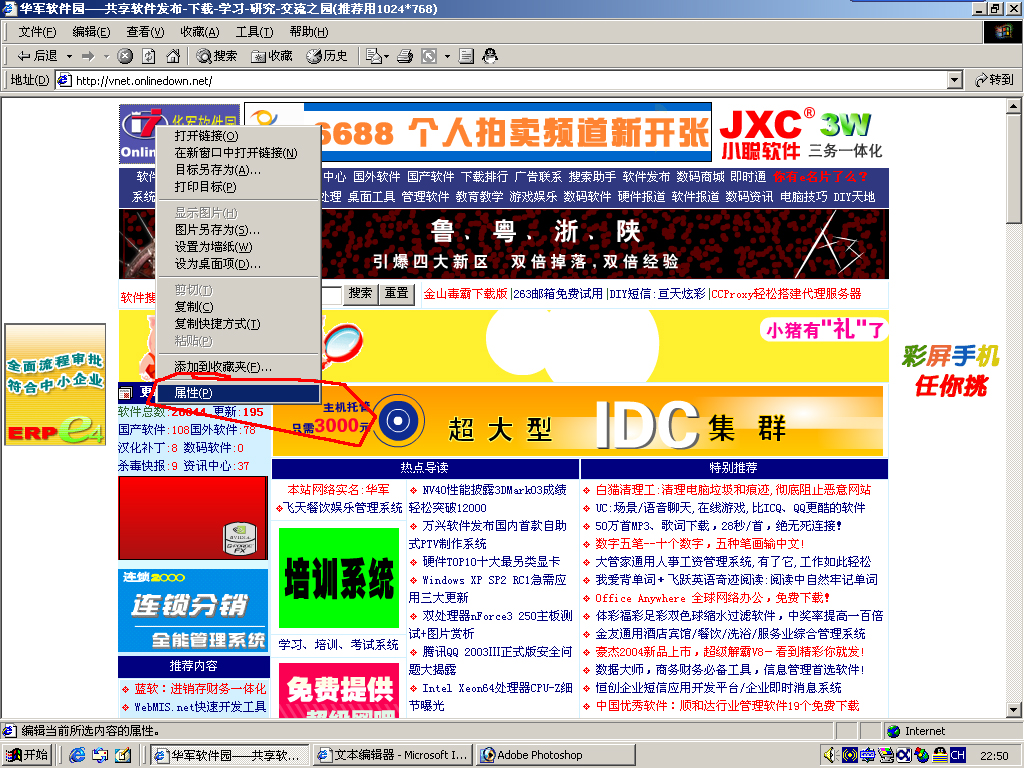This screenshot has width=1024, height=768.
Task: Open the 263邮箱免费试用 link
Action: pyautogui.click(x=558, y=294)
